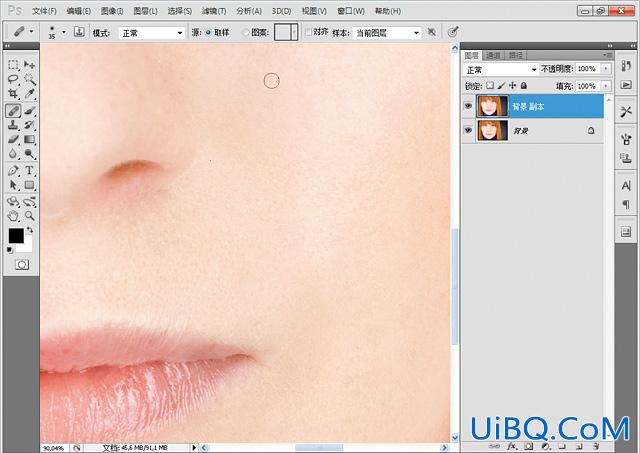This screenshot has width=640, height=453.
Task: Click the foreground color swatch
Action: pos(16,235)
